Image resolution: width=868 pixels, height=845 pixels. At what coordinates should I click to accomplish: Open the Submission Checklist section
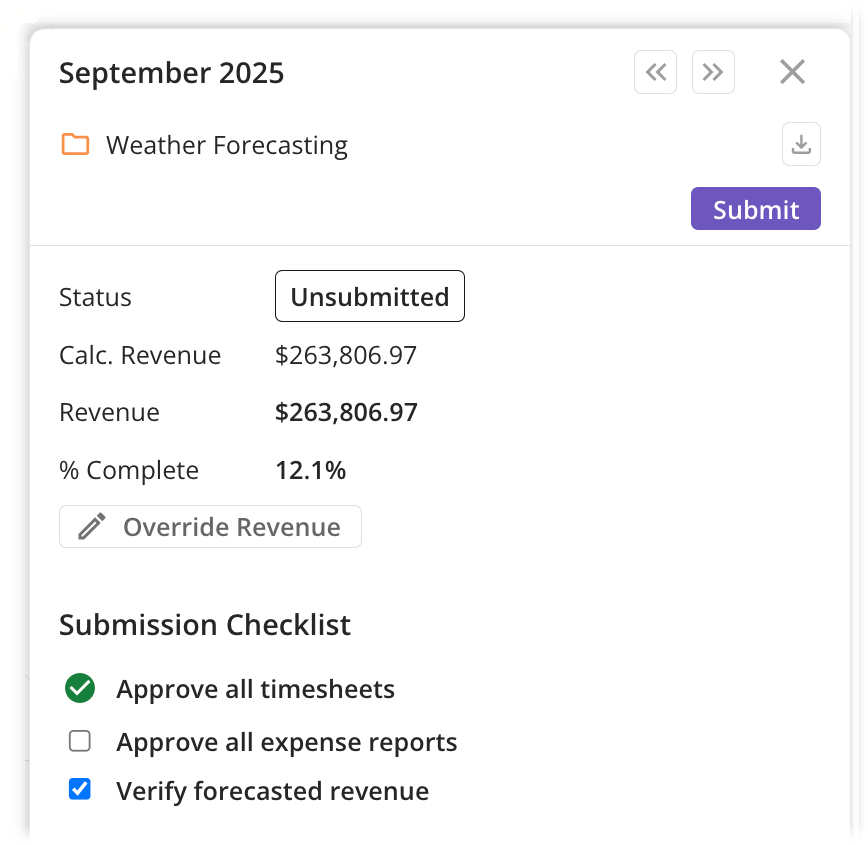click(204, 624)
